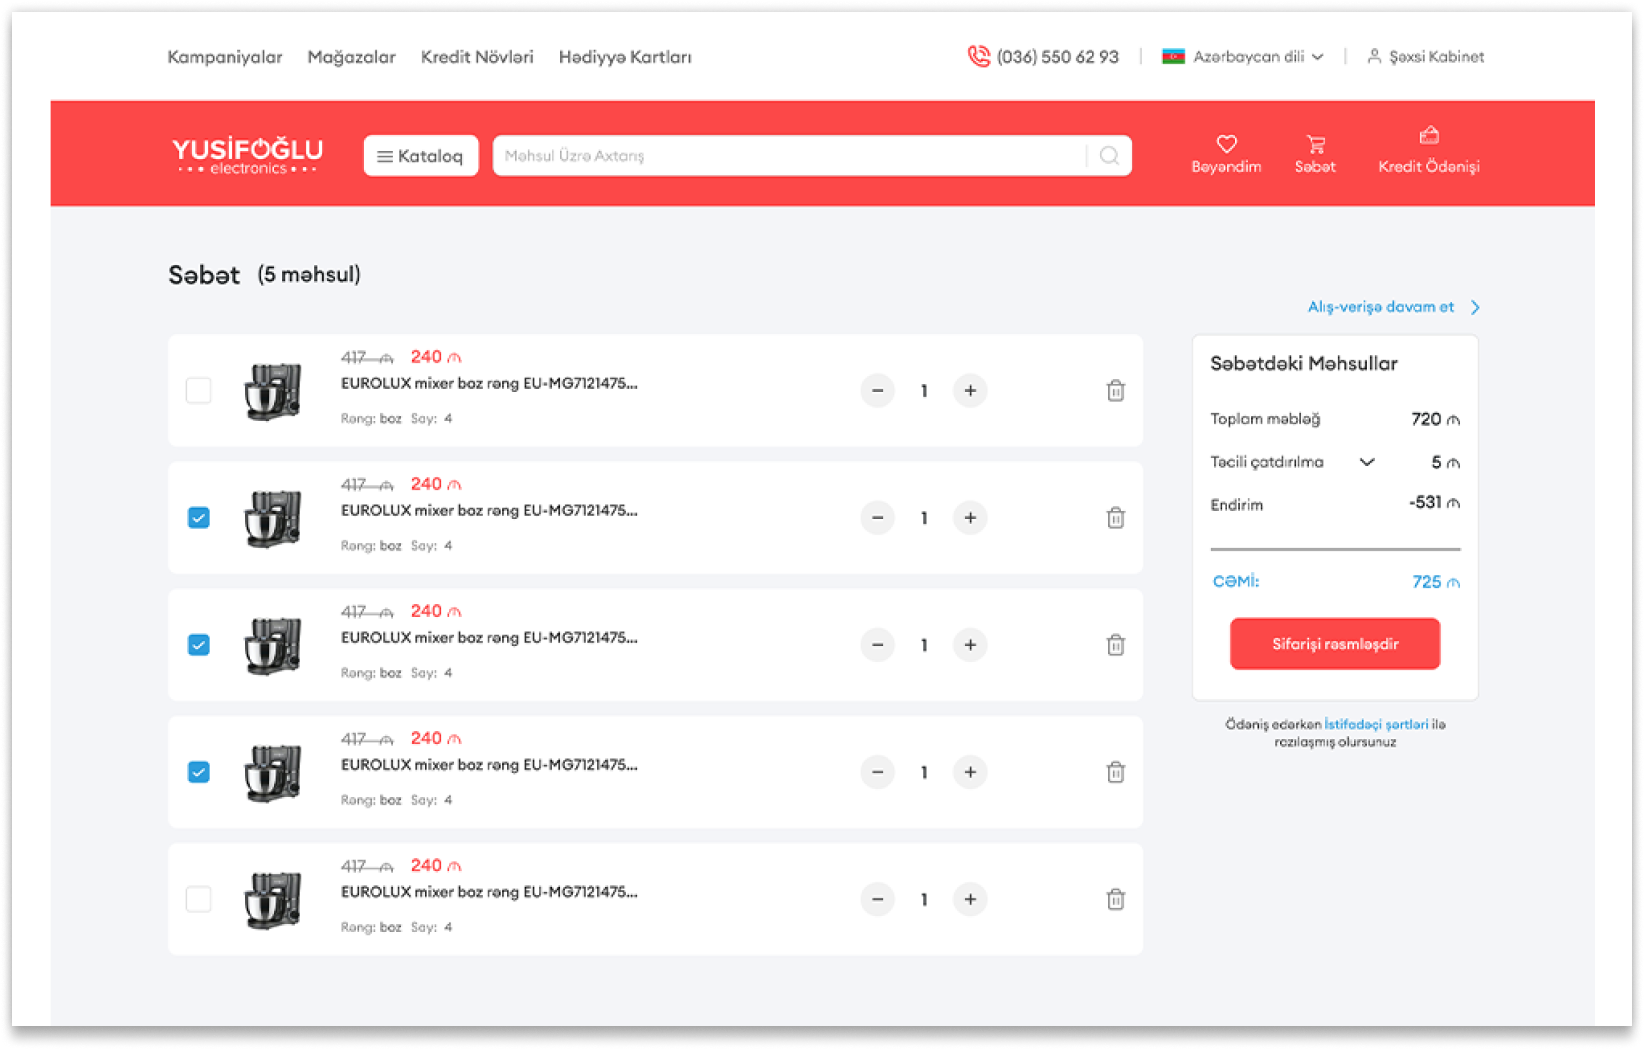Viewport: 1644px width, 1050px height.
Task: Click the phone icon next to the number
Action: (x=978, y=57)
